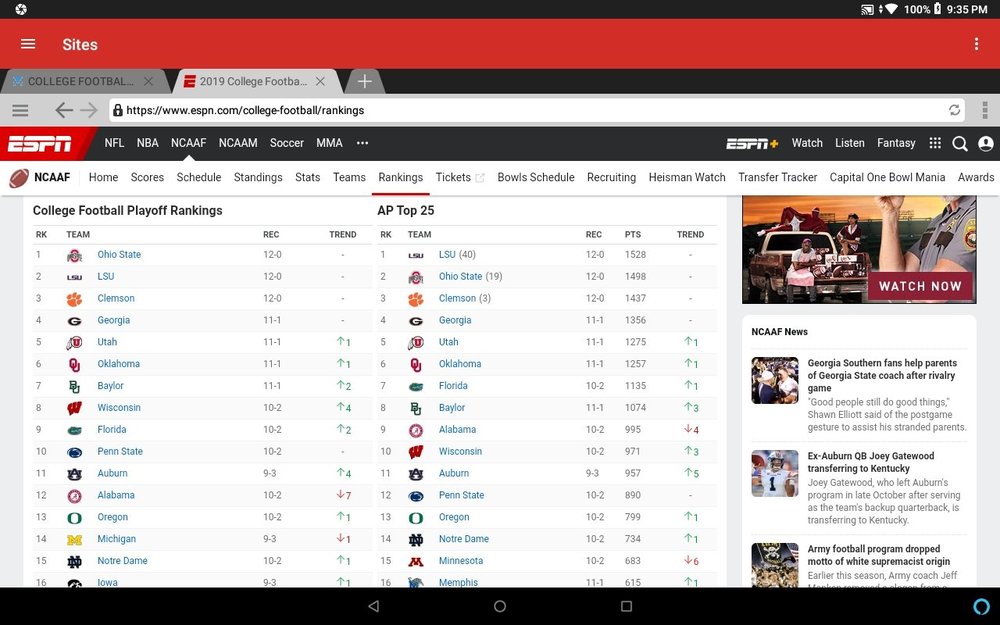Close the 2019 College Football tab
The image size is (1000, 625).
click(320, 82)
